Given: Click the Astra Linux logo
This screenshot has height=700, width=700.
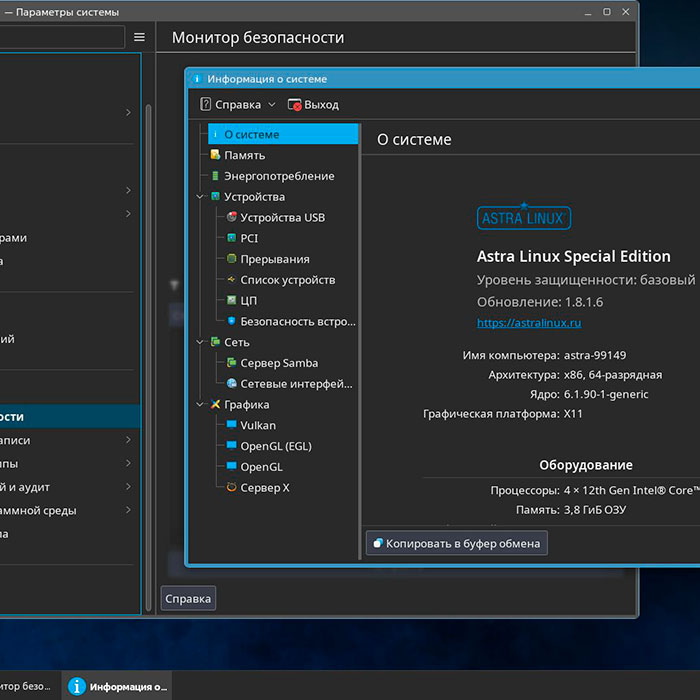Looking at the screenshot, I should pos(524,217).
